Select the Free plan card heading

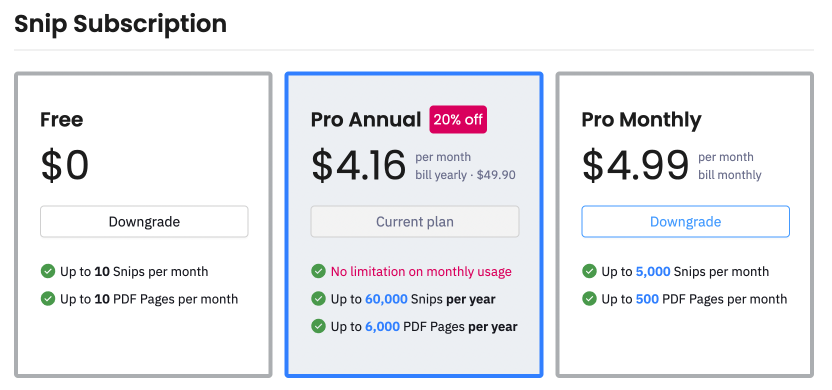coord(62,119)
